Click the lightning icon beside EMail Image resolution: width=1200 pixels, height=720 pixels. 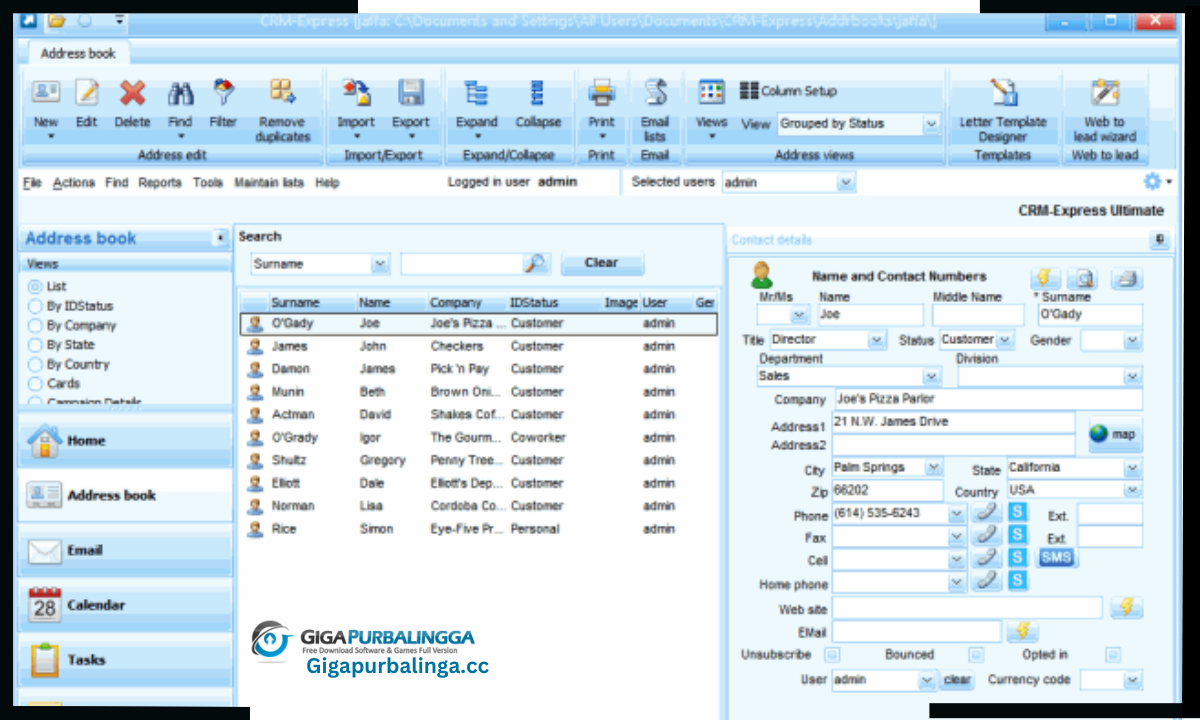tap(1022, 631)
